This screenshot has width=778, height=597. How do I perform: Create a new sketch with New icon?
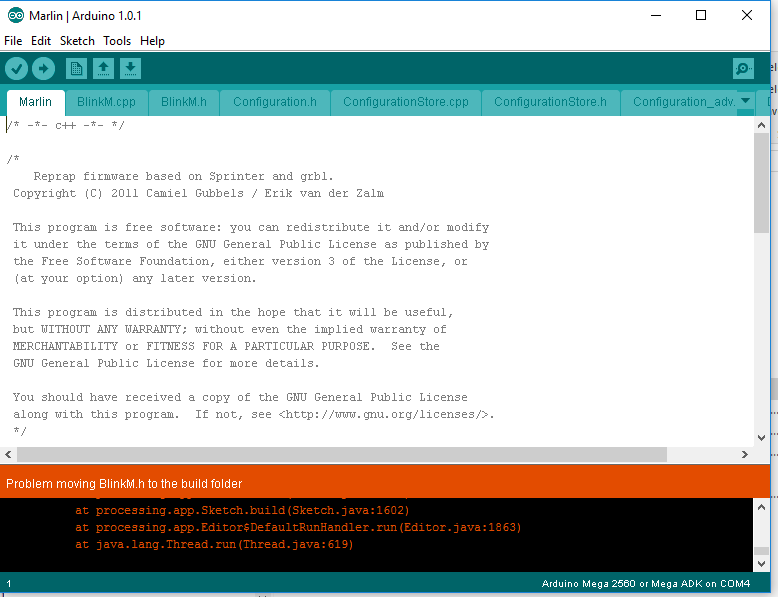76,68
